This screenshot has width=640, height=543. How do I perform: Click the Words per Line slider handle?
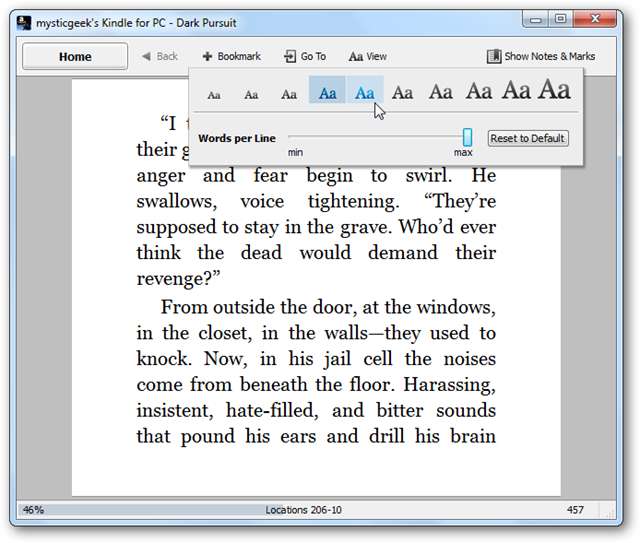pos(467,138)
